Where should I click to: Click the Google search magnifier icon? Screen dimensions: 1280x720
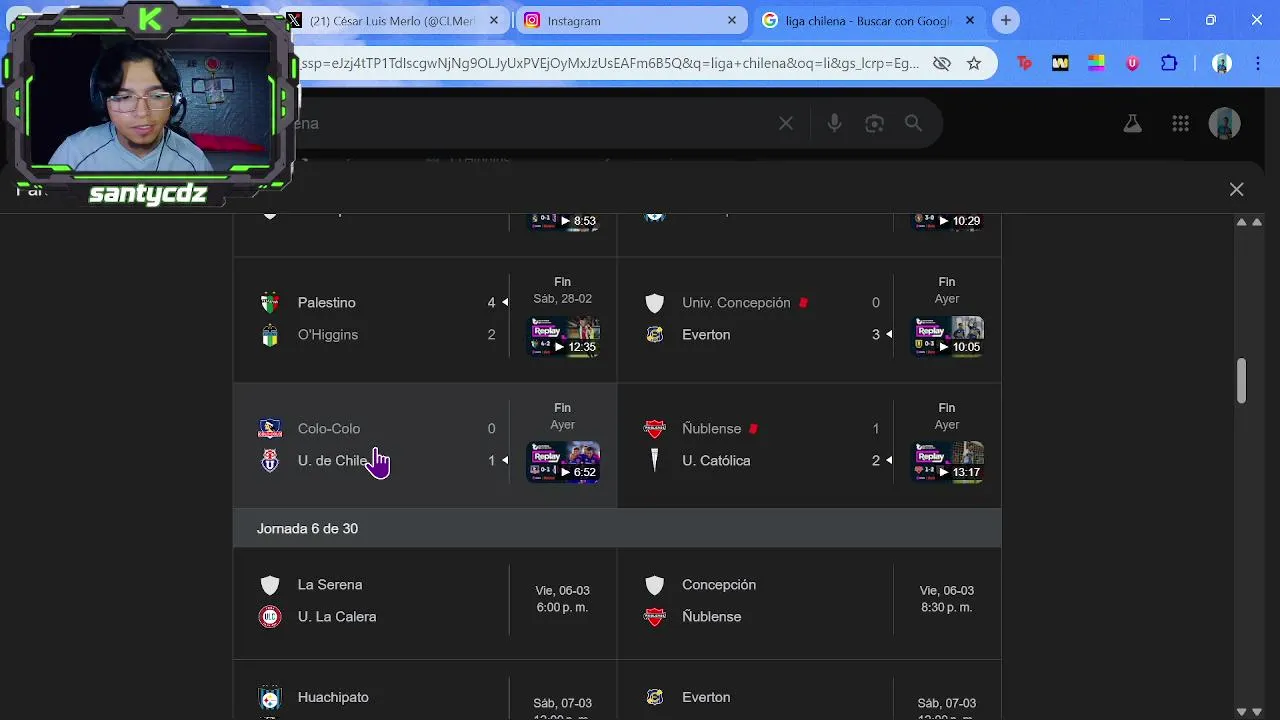pos(913,123)
